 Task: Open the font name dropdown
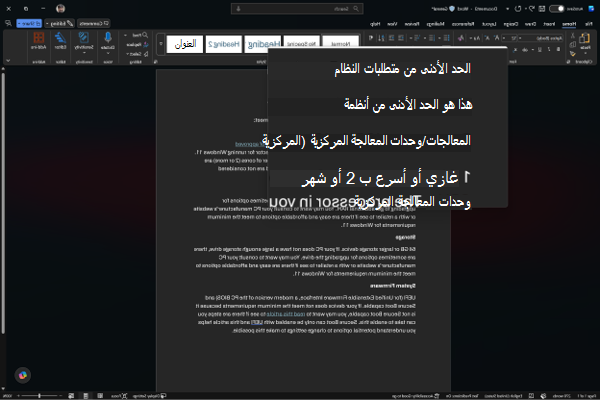coord(520,38)
